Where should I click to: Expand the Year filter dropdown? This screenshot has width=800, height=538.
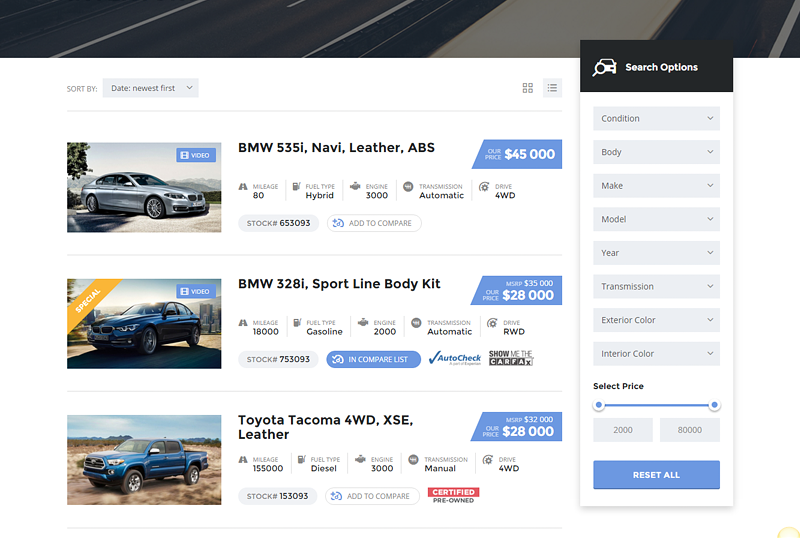click(656, 253)
